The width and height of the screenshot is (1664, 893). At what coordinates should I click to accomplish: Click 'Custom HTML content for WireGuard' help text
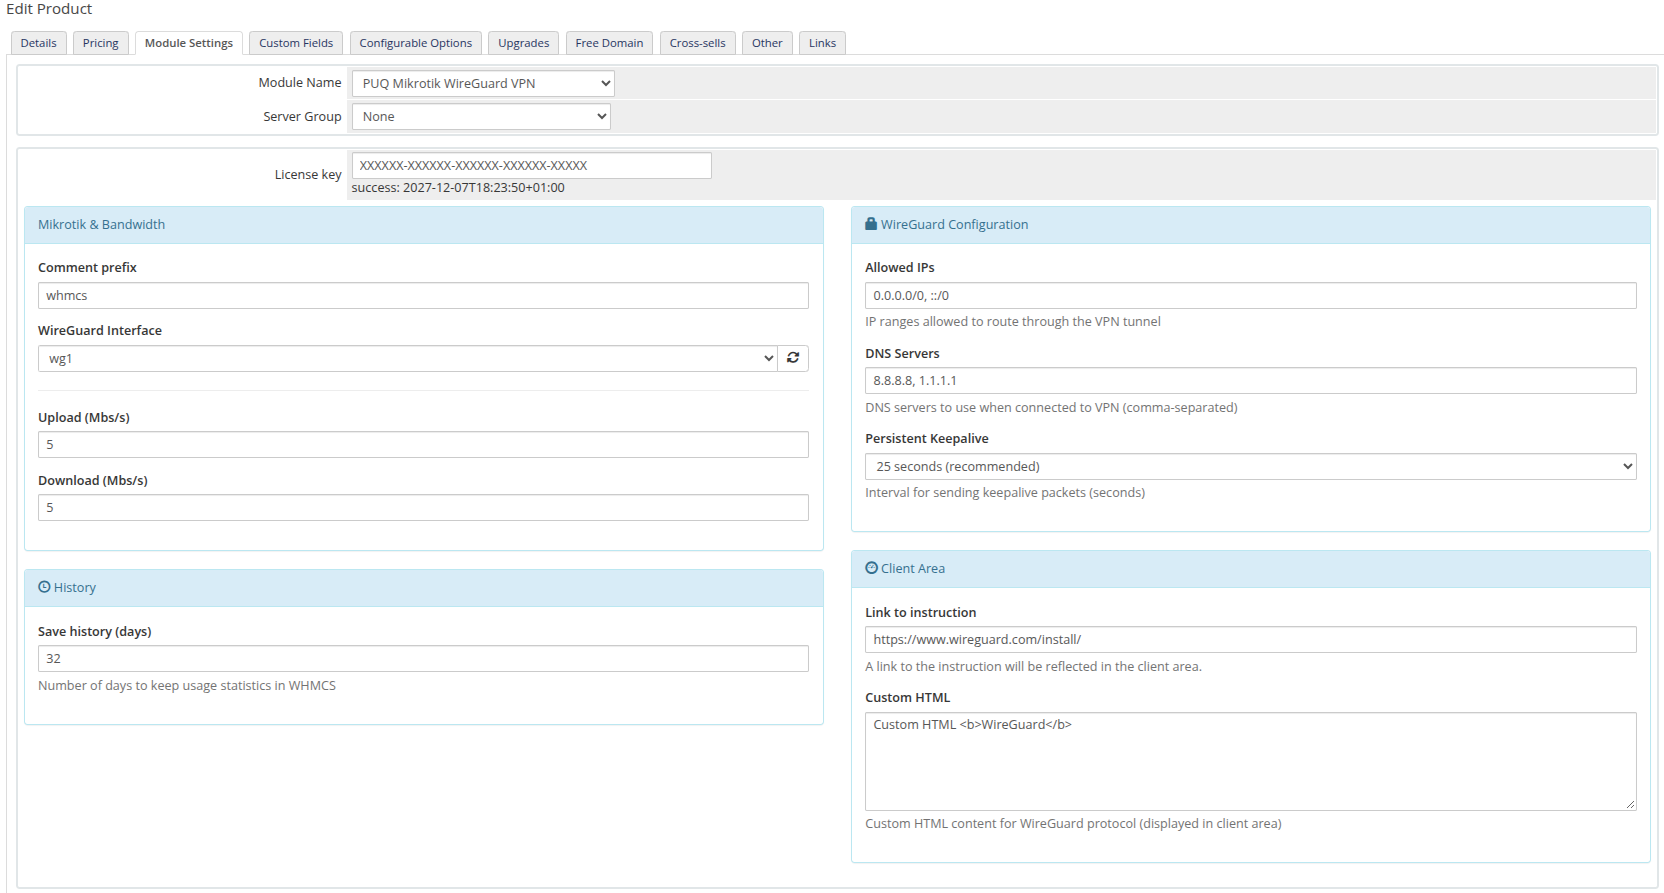(x=1073, y=823)
